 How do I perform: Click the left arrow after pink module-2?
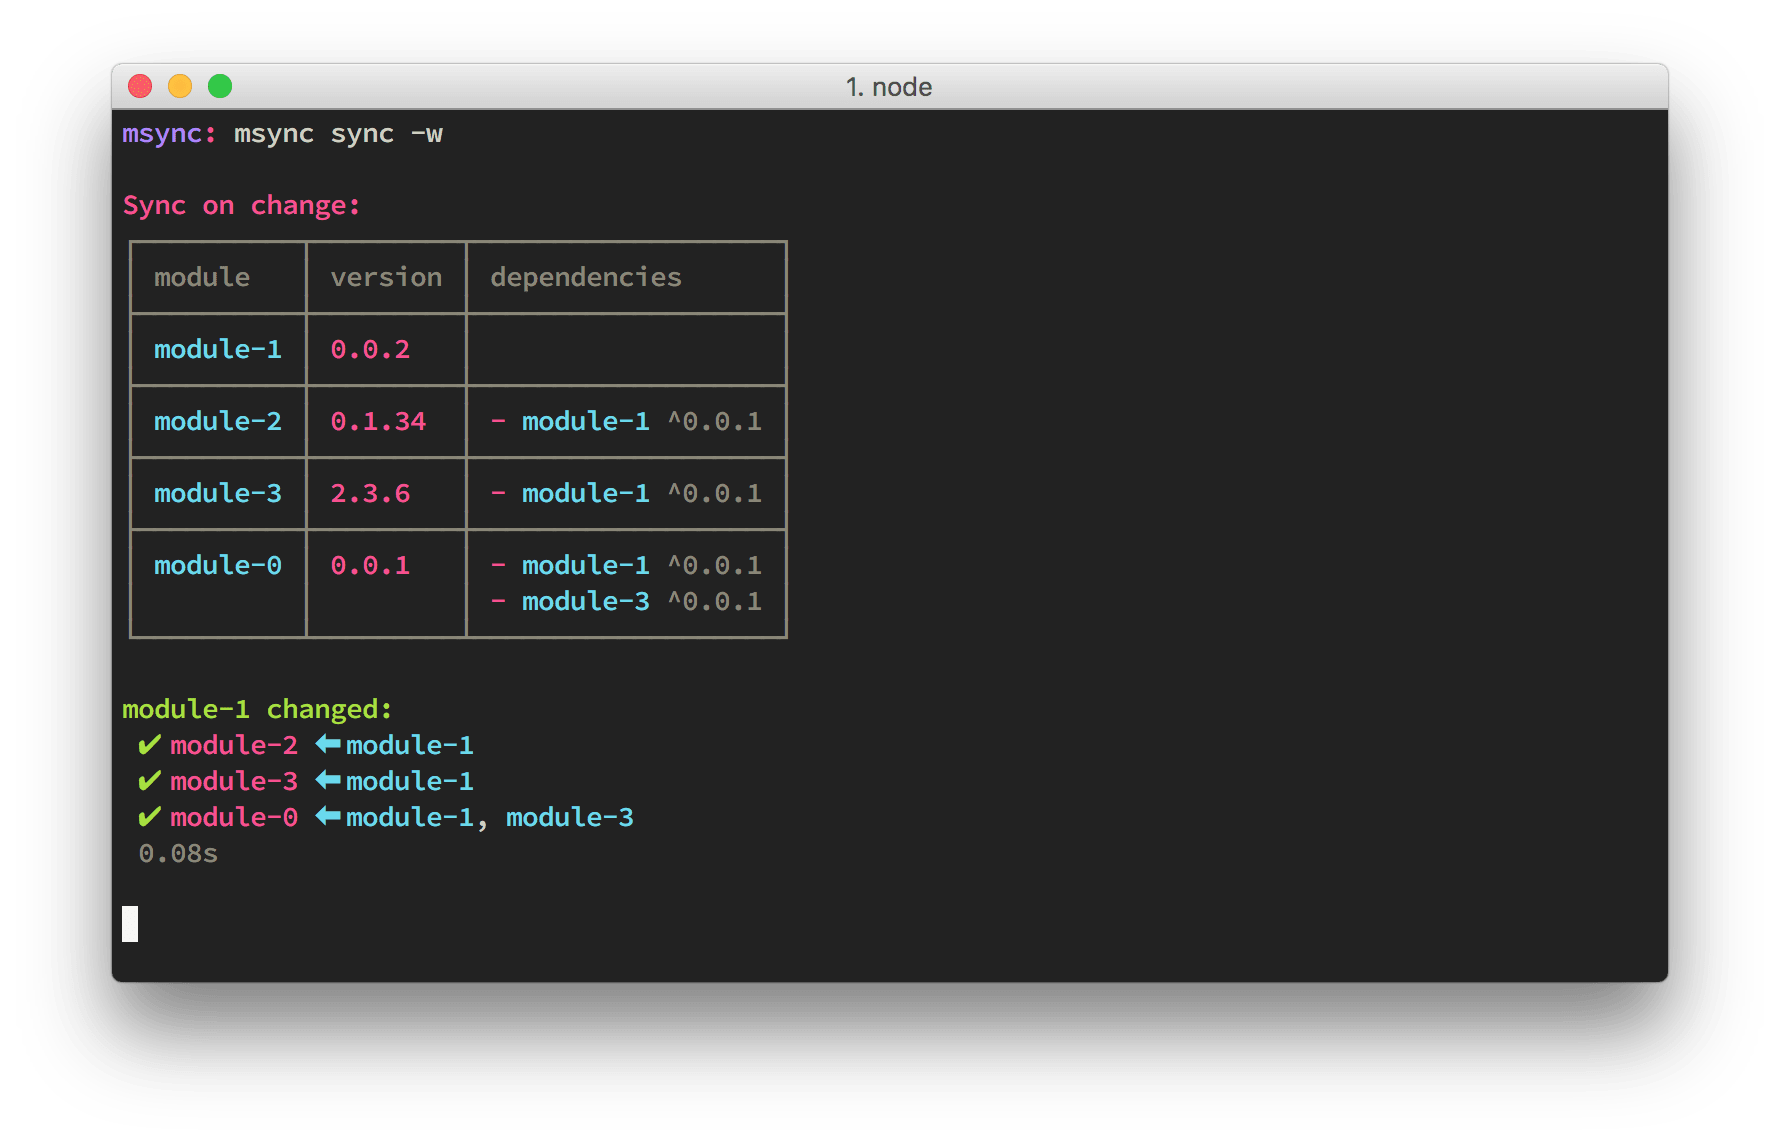pyautogui.click(x=328, y=744)
